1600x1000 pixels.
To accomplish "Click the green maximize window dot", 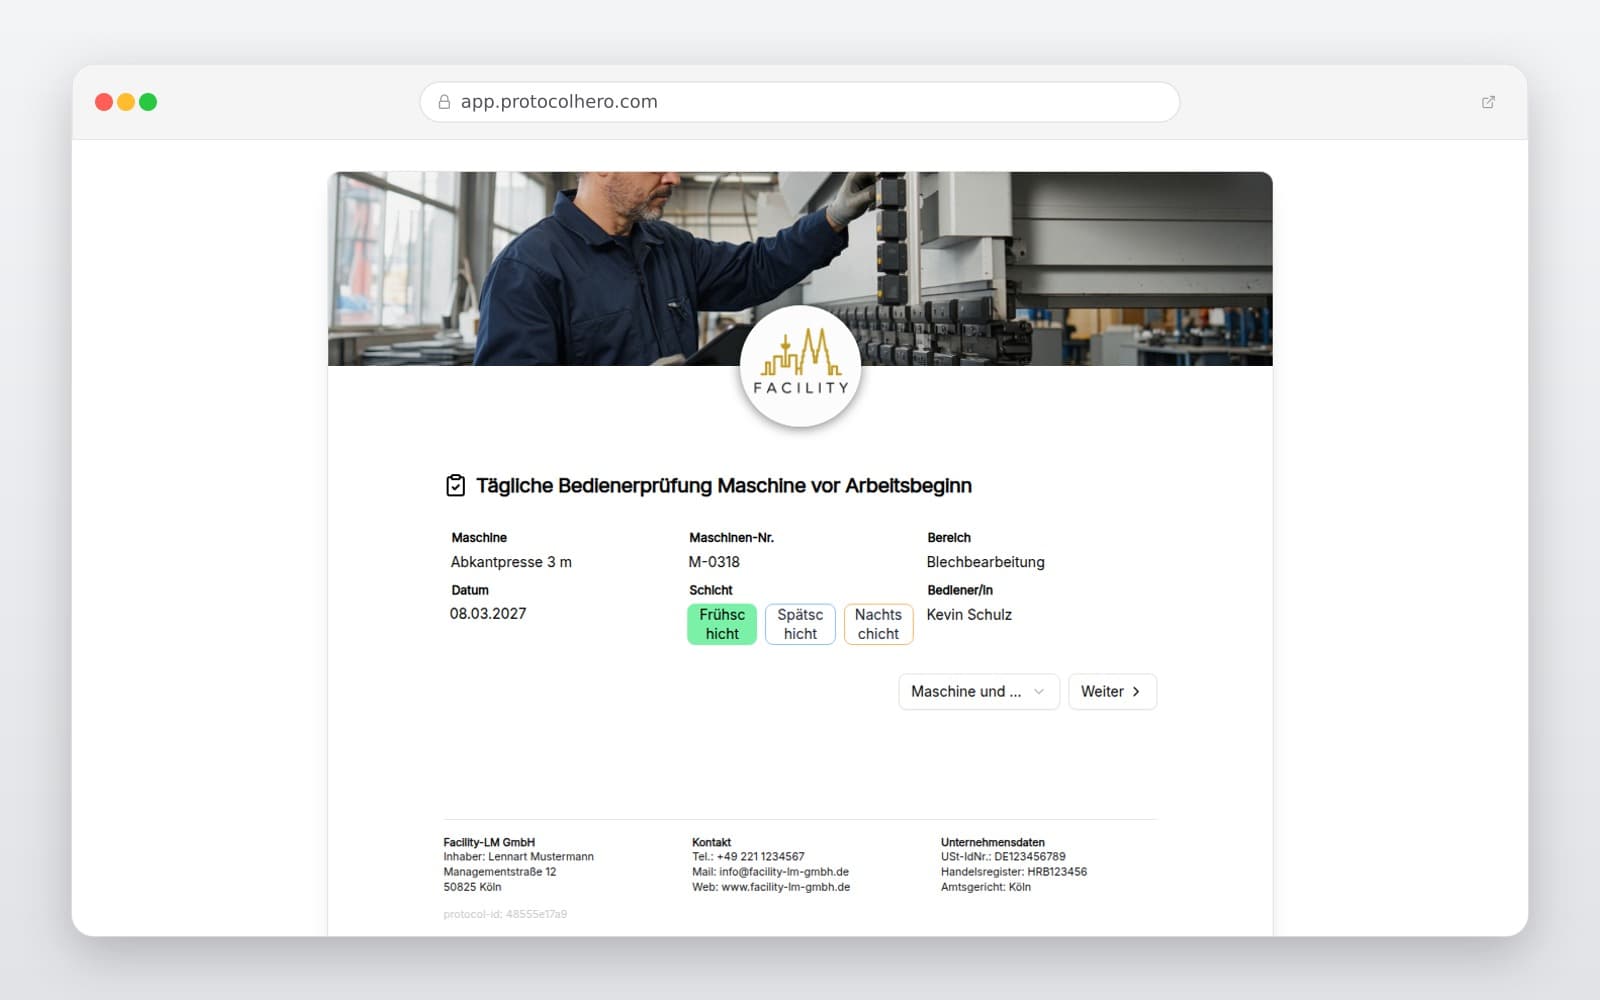I will coord(148,102).
